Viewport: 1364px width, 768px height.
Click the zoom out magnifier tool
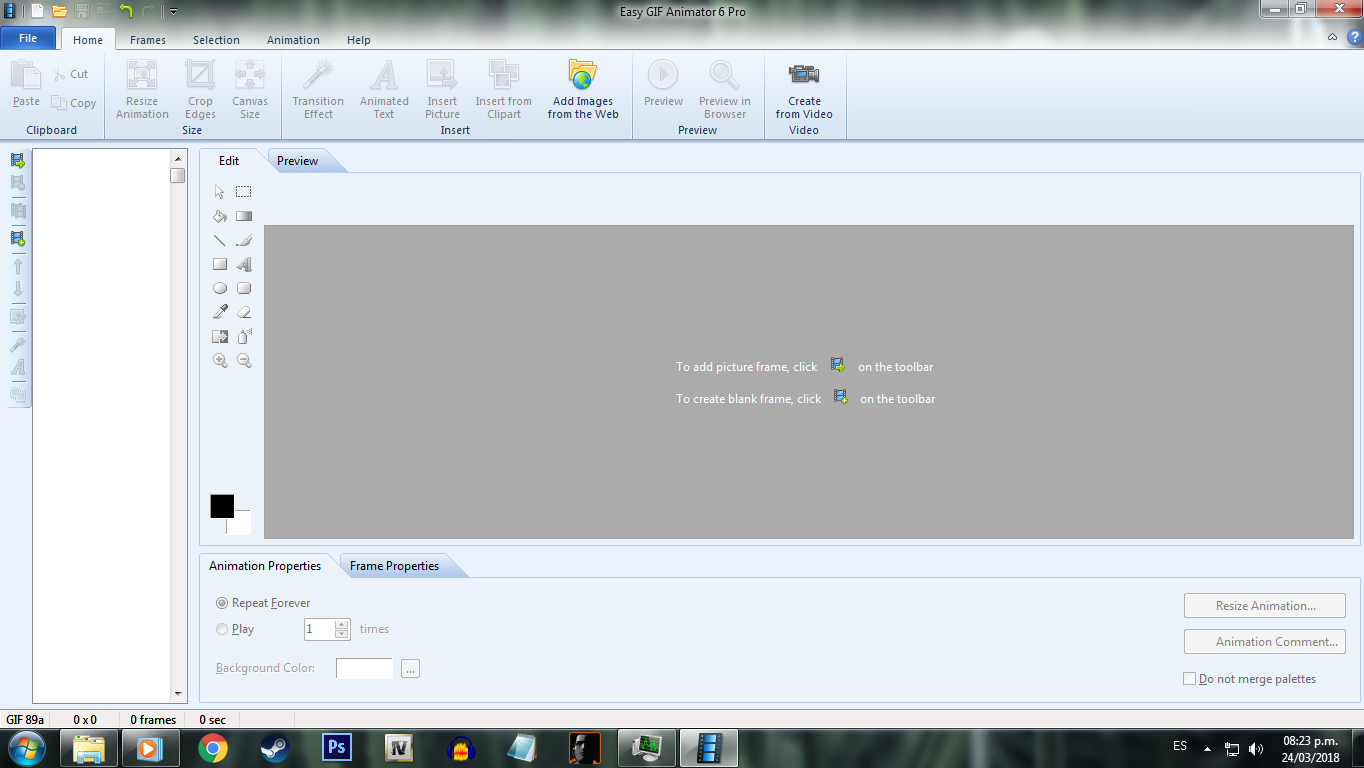(244, 361)
